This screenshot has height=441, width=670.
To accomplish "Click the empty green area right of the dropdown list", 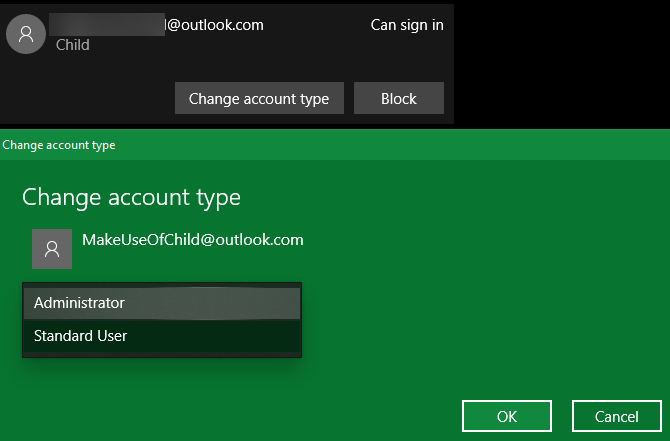I will point(480,320).
